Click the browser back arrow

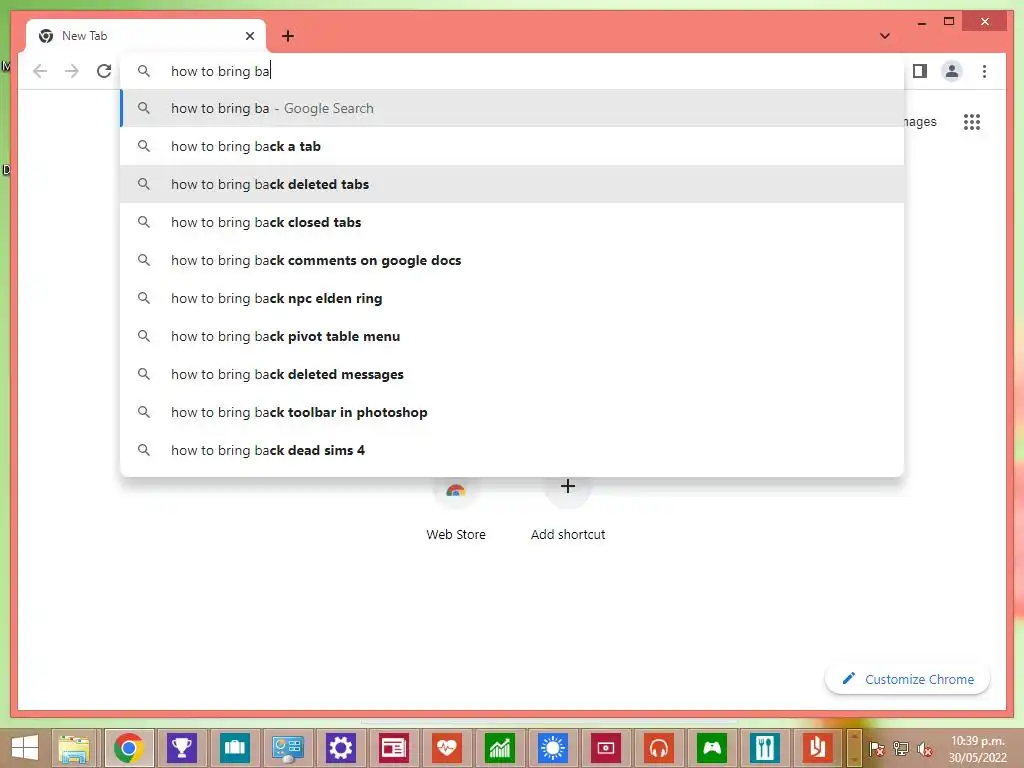point(40,71)
